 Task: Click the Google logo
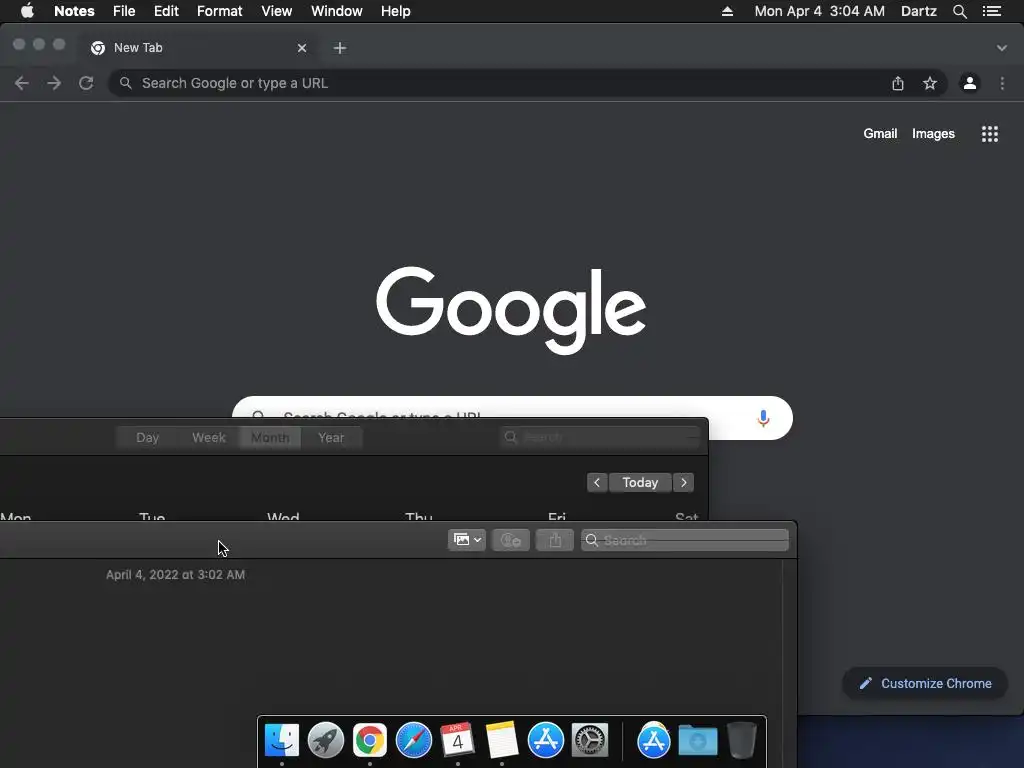[511, 310]
